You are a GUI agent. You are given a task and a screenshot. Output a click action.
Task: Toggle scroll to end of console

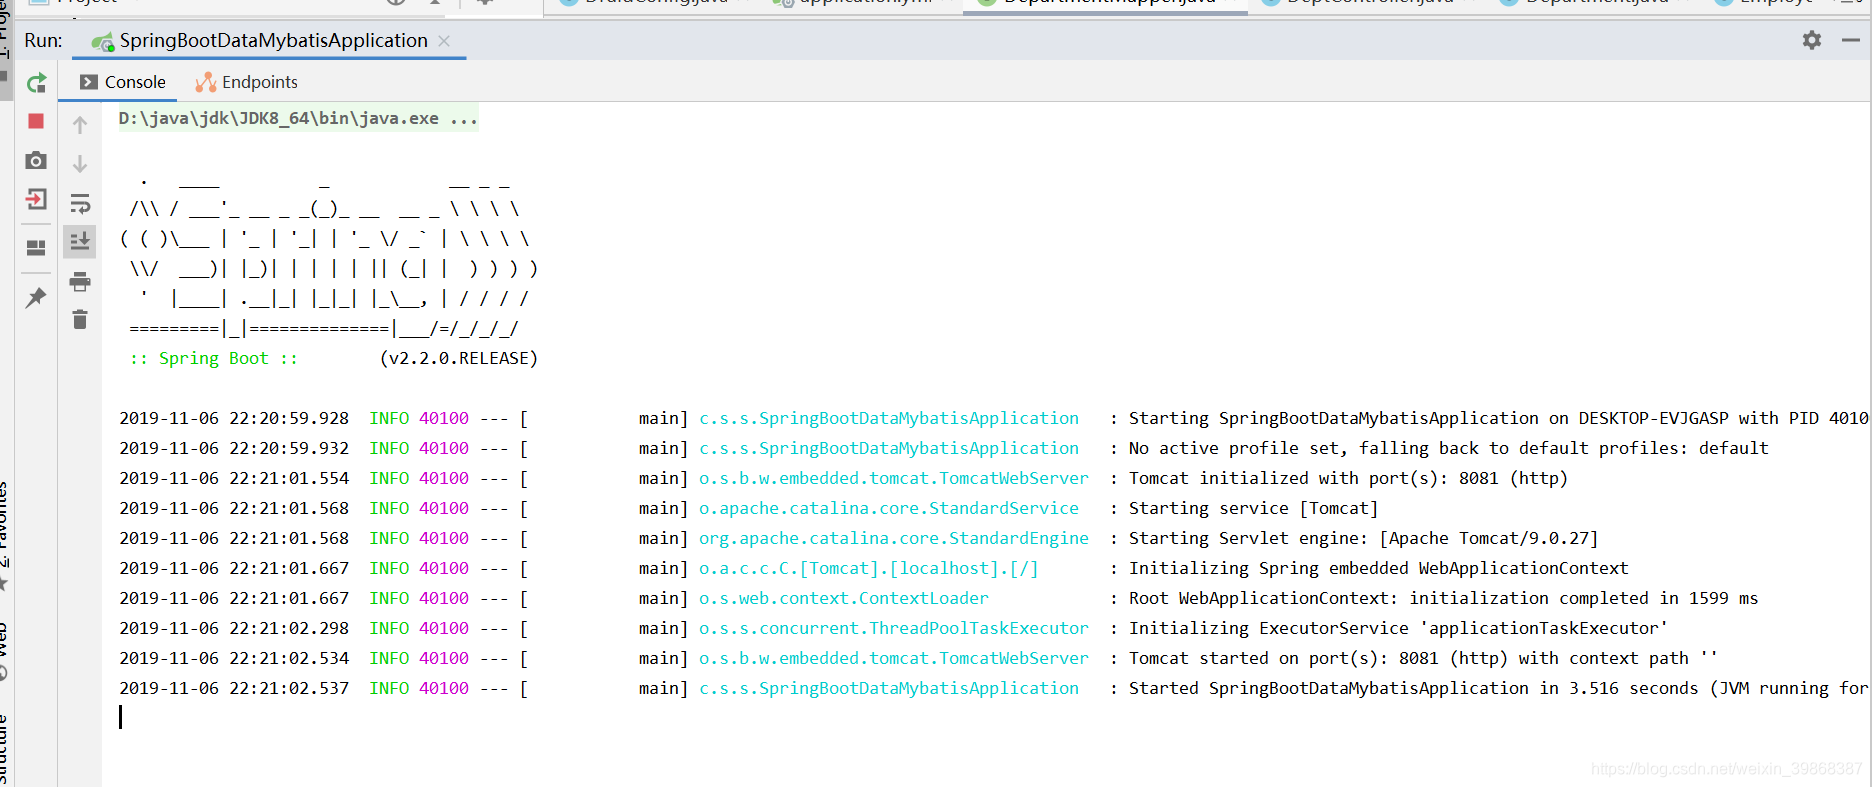coord(80,241)
